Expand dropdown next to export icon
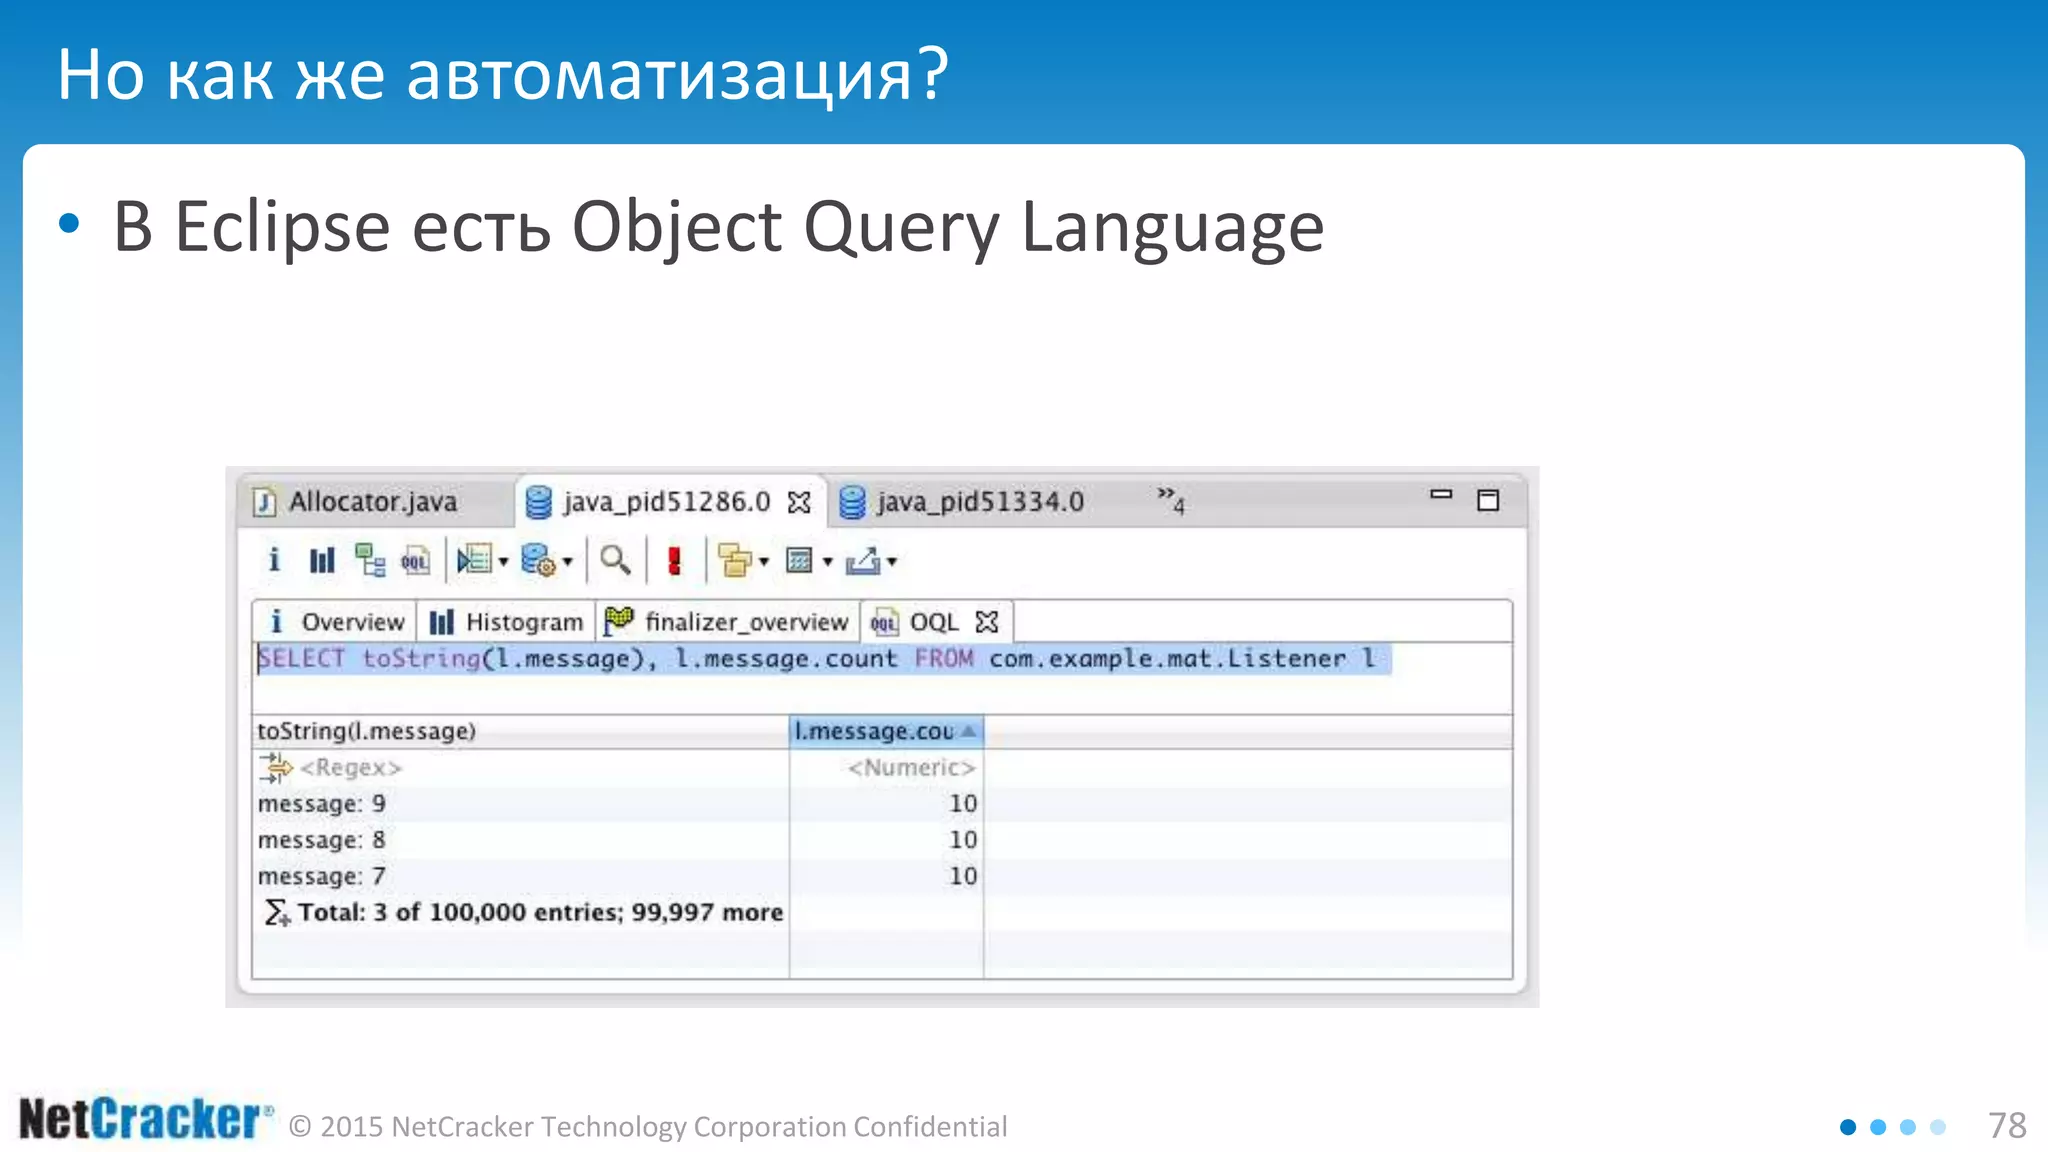This screenshot has height=1152, width=2048. point(891,562)
